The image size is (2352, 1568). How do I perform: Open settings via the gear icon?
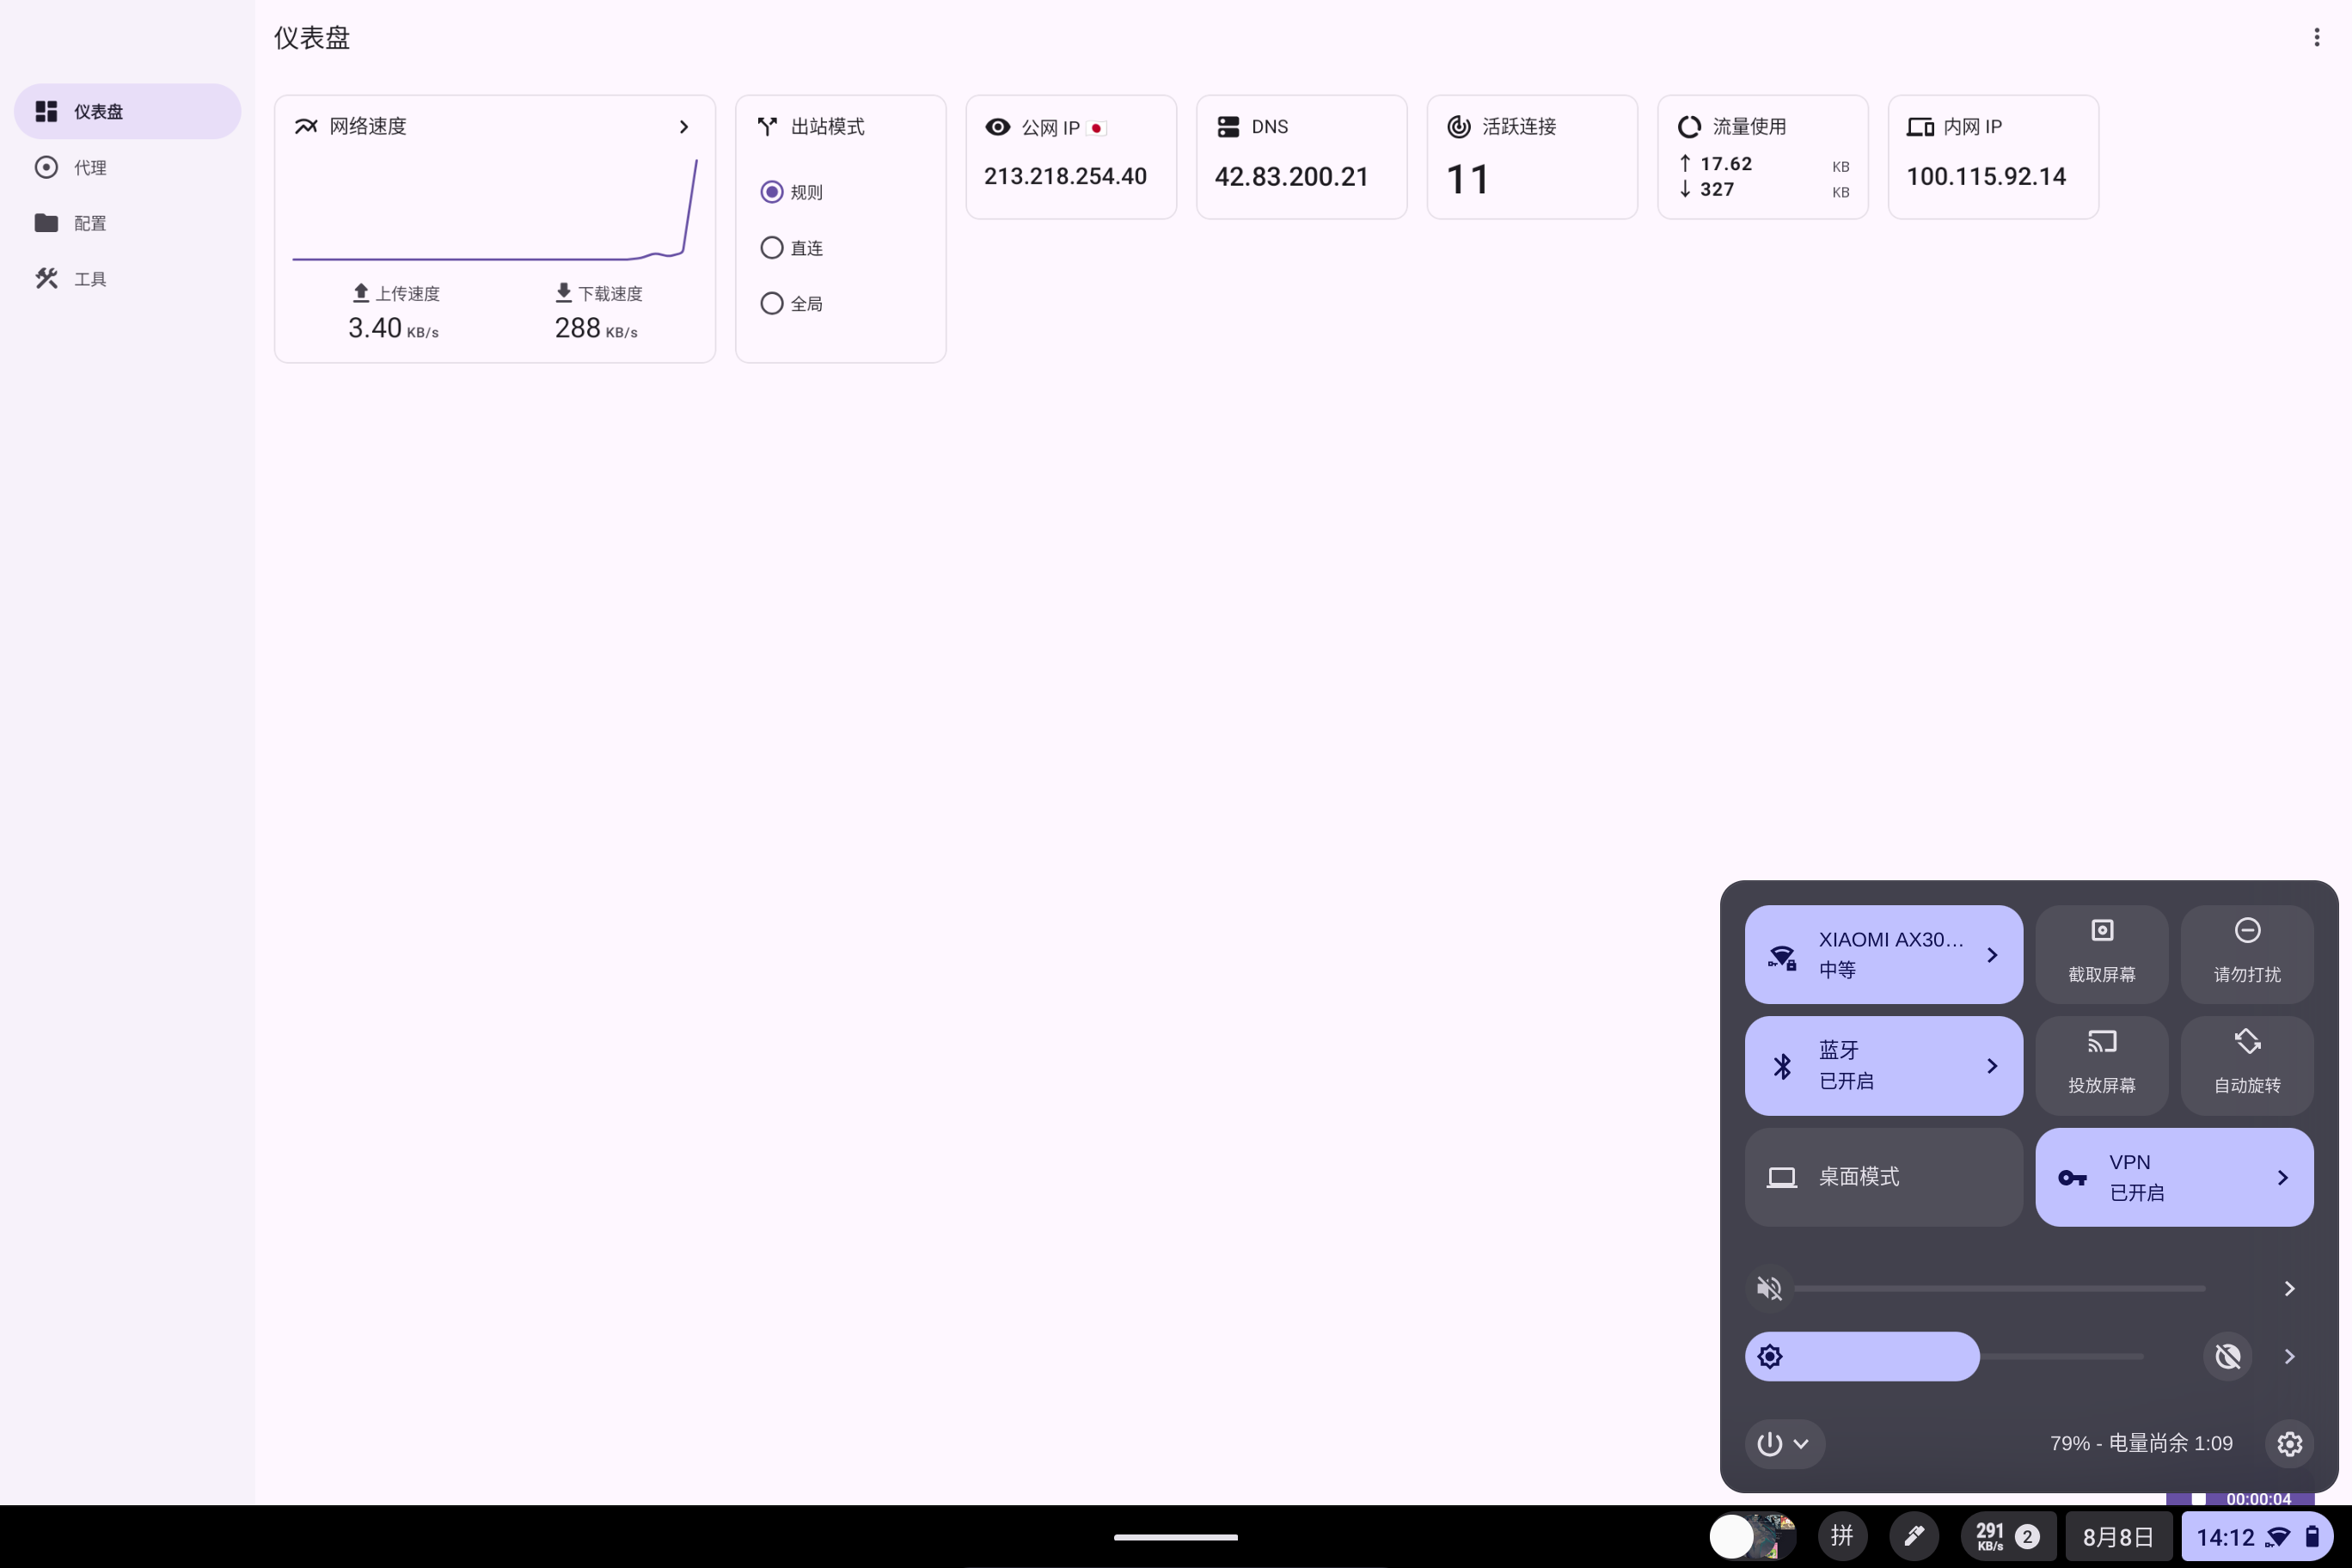point(2289,1443)
